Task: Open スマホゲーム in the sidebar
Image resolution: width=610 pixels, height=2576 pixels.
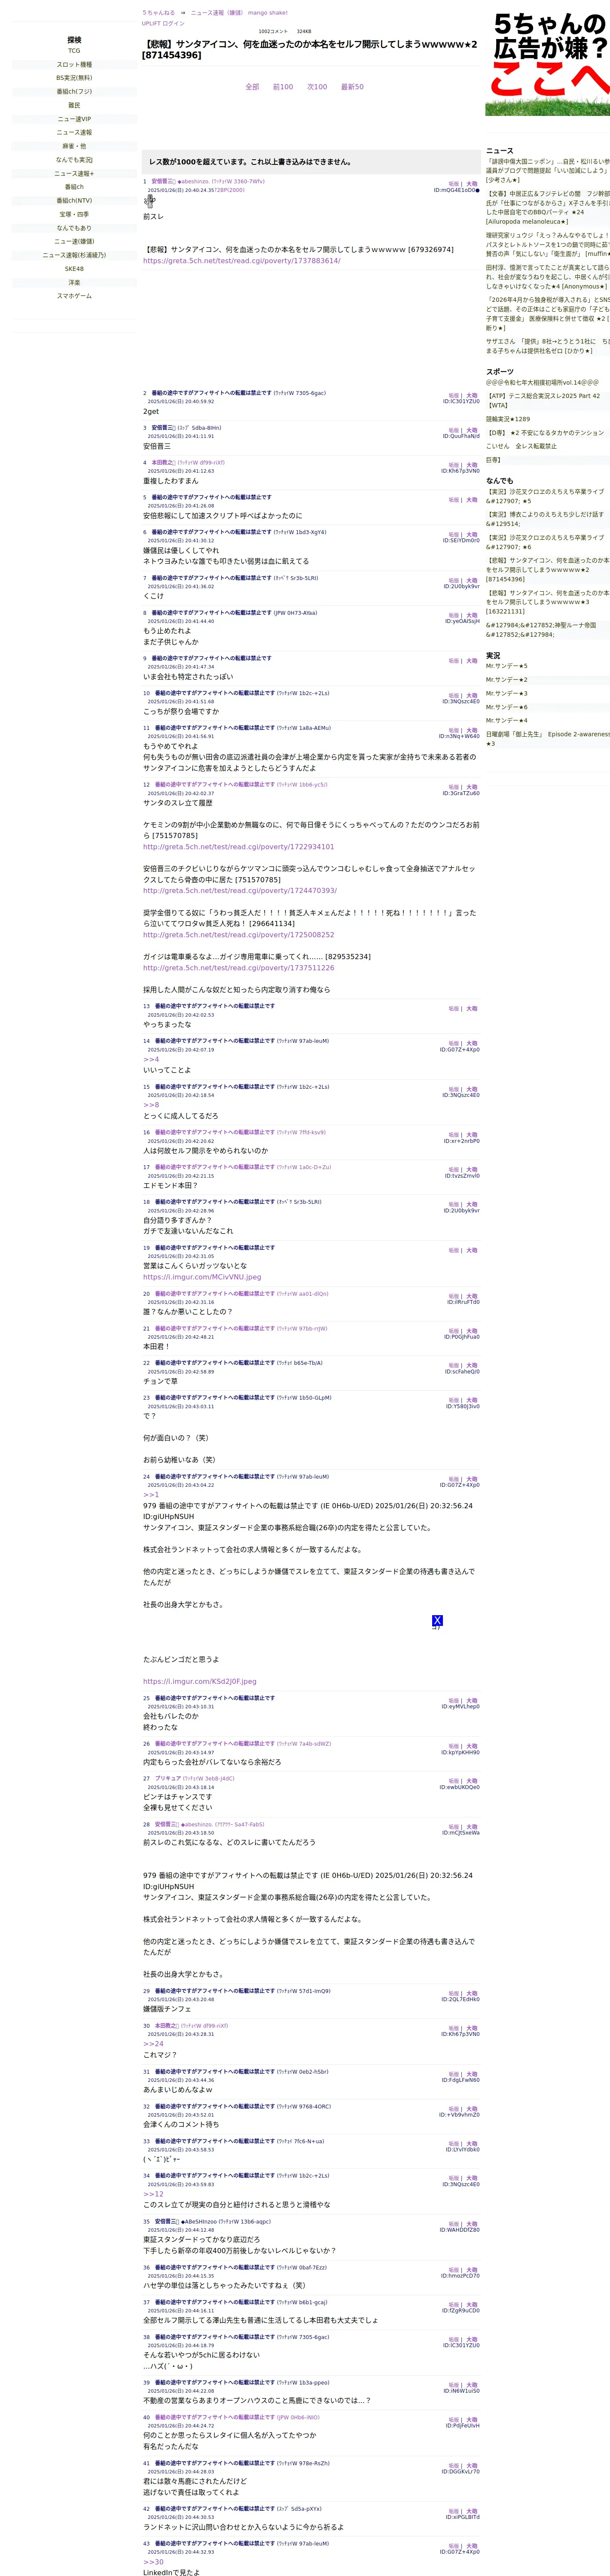Action: (x=74, y=296)
